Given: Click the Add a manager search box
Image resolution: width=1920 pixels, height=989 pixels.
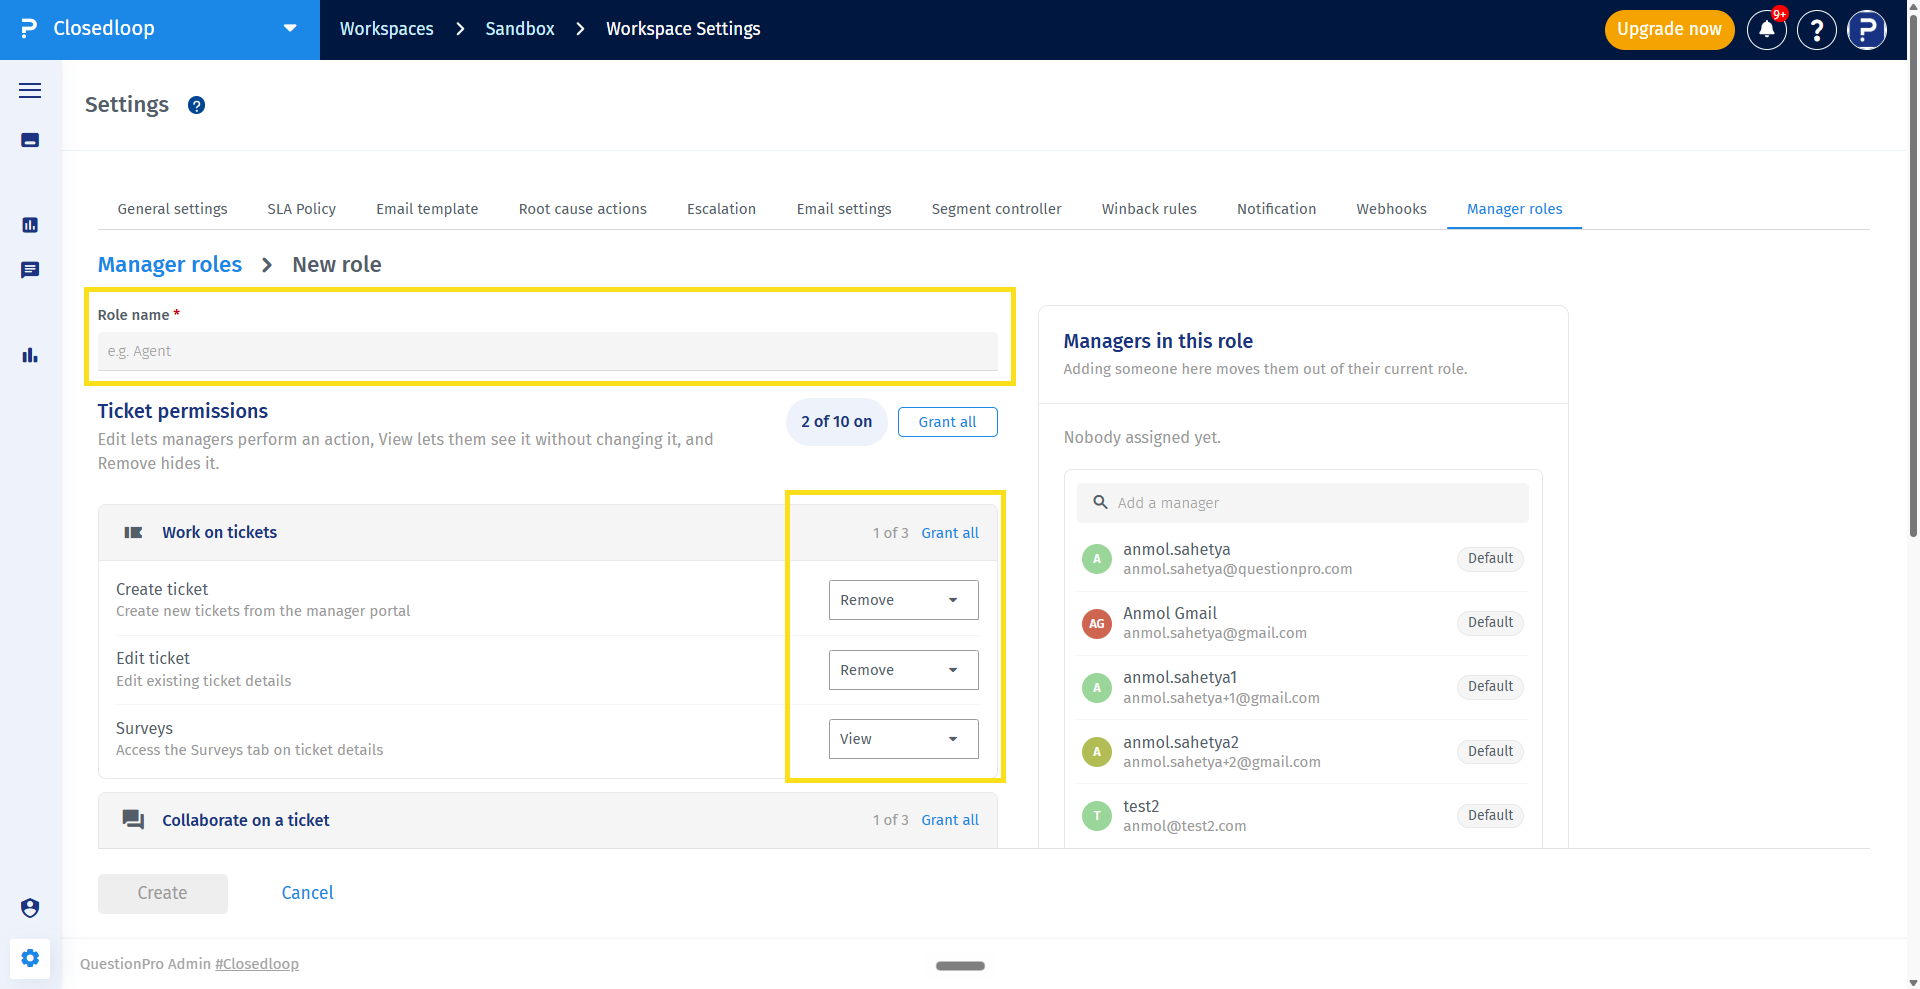Looking at the screenshot, I should [x=1302, y=503].
